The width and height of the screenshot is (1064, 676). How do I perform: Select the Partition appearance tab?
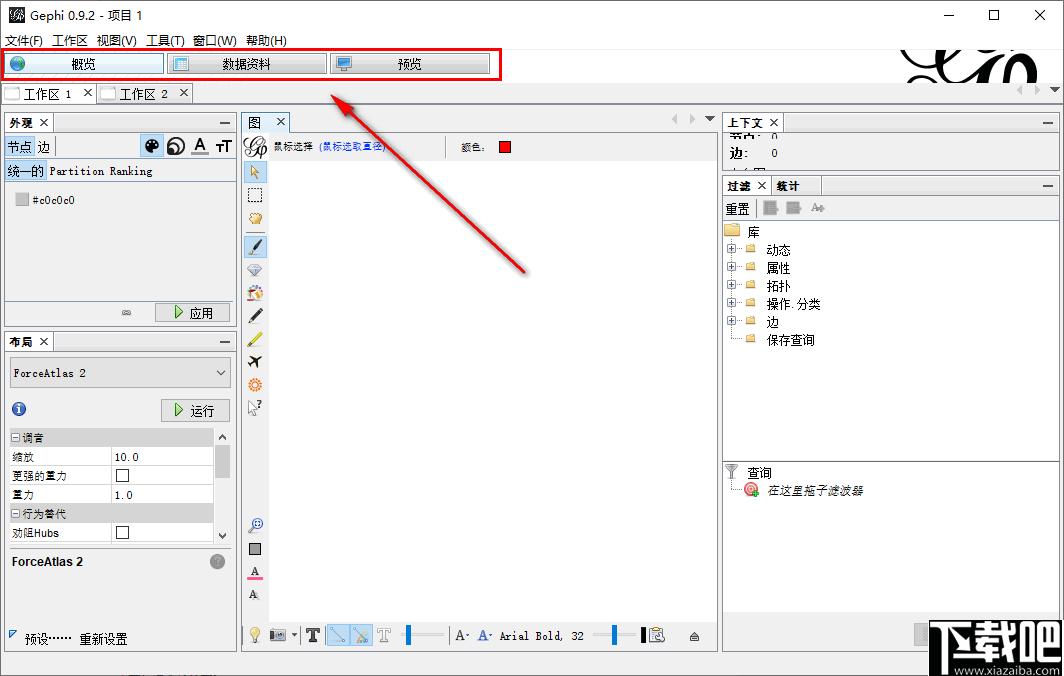pos(77,171)
